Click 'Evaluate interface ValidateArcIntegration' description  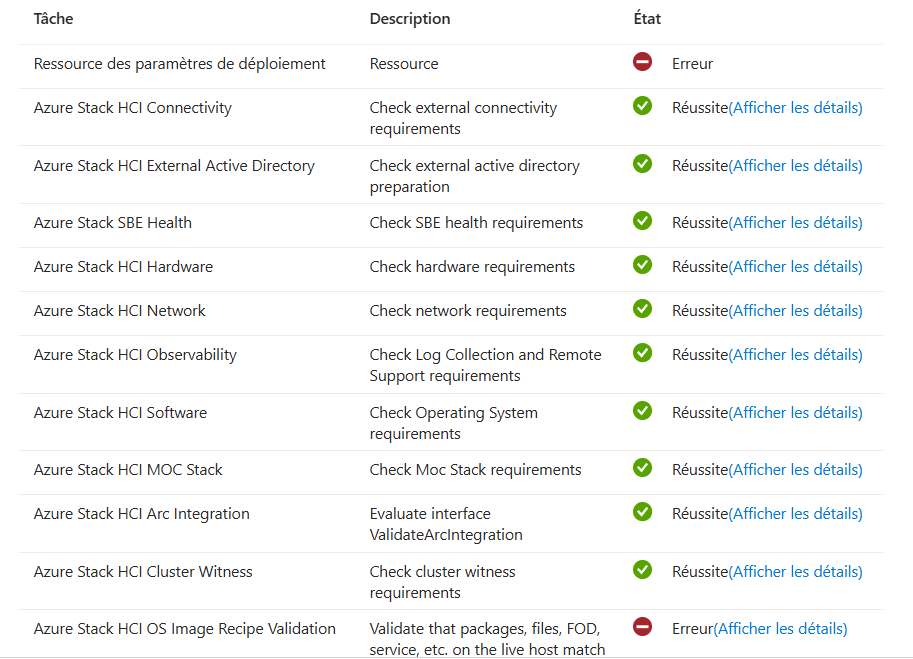[x=446, y=525]
